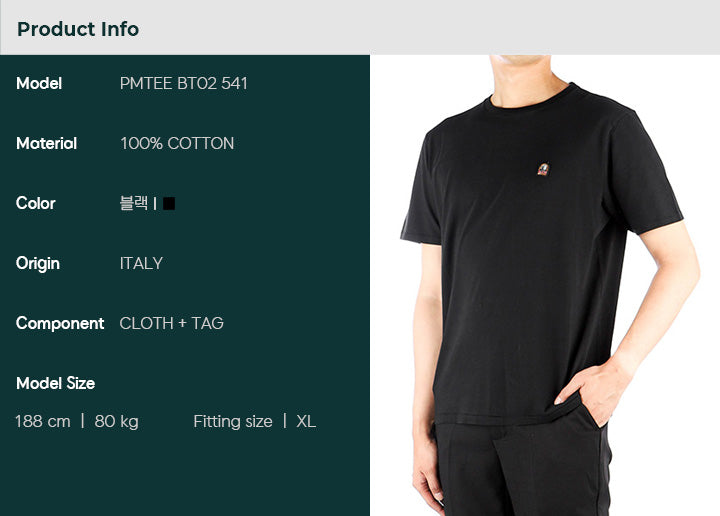Select the Product Info header title
The image size is (720, 516).
78,29
